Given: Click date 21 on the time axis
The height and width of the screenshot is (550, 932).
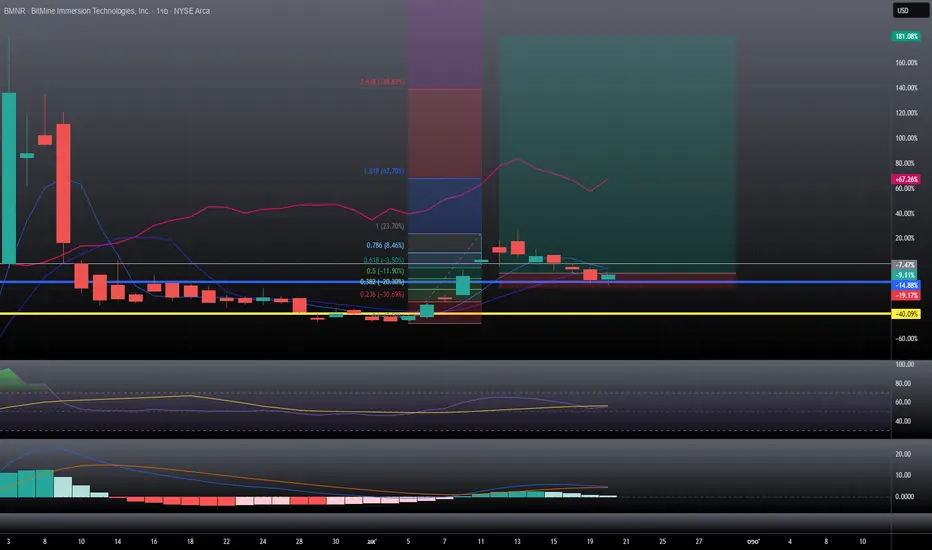Looking at the screenshot, I should [626, 541].
